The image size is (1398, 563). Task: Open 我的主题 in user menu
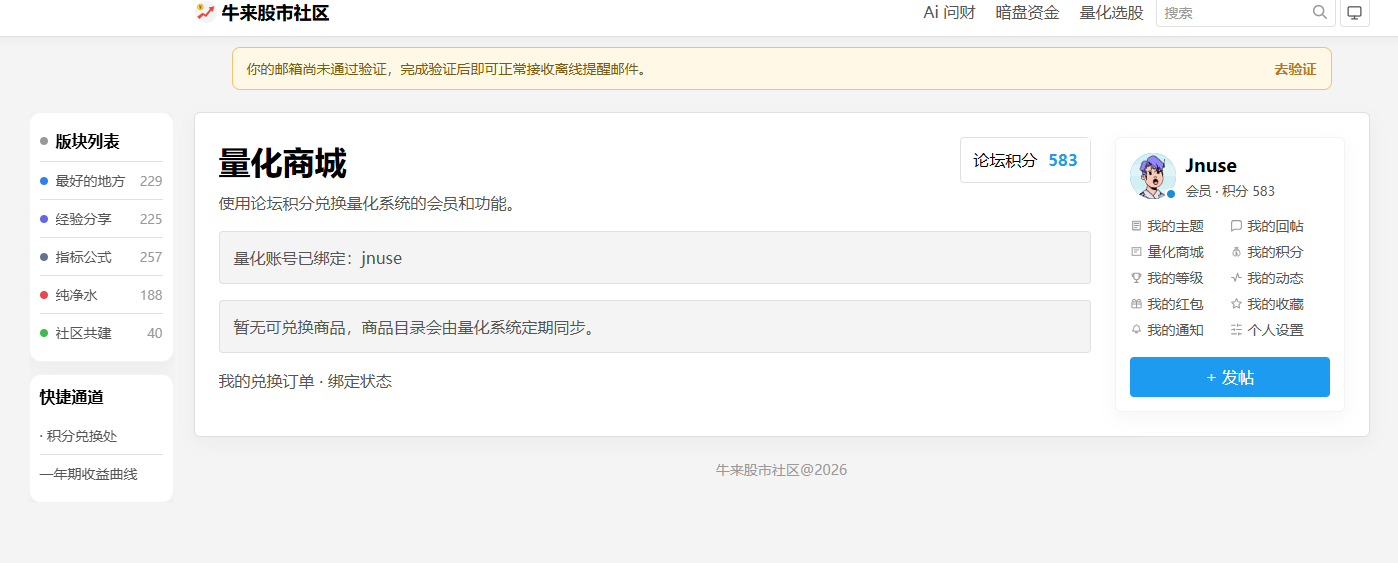(1176, 226)
